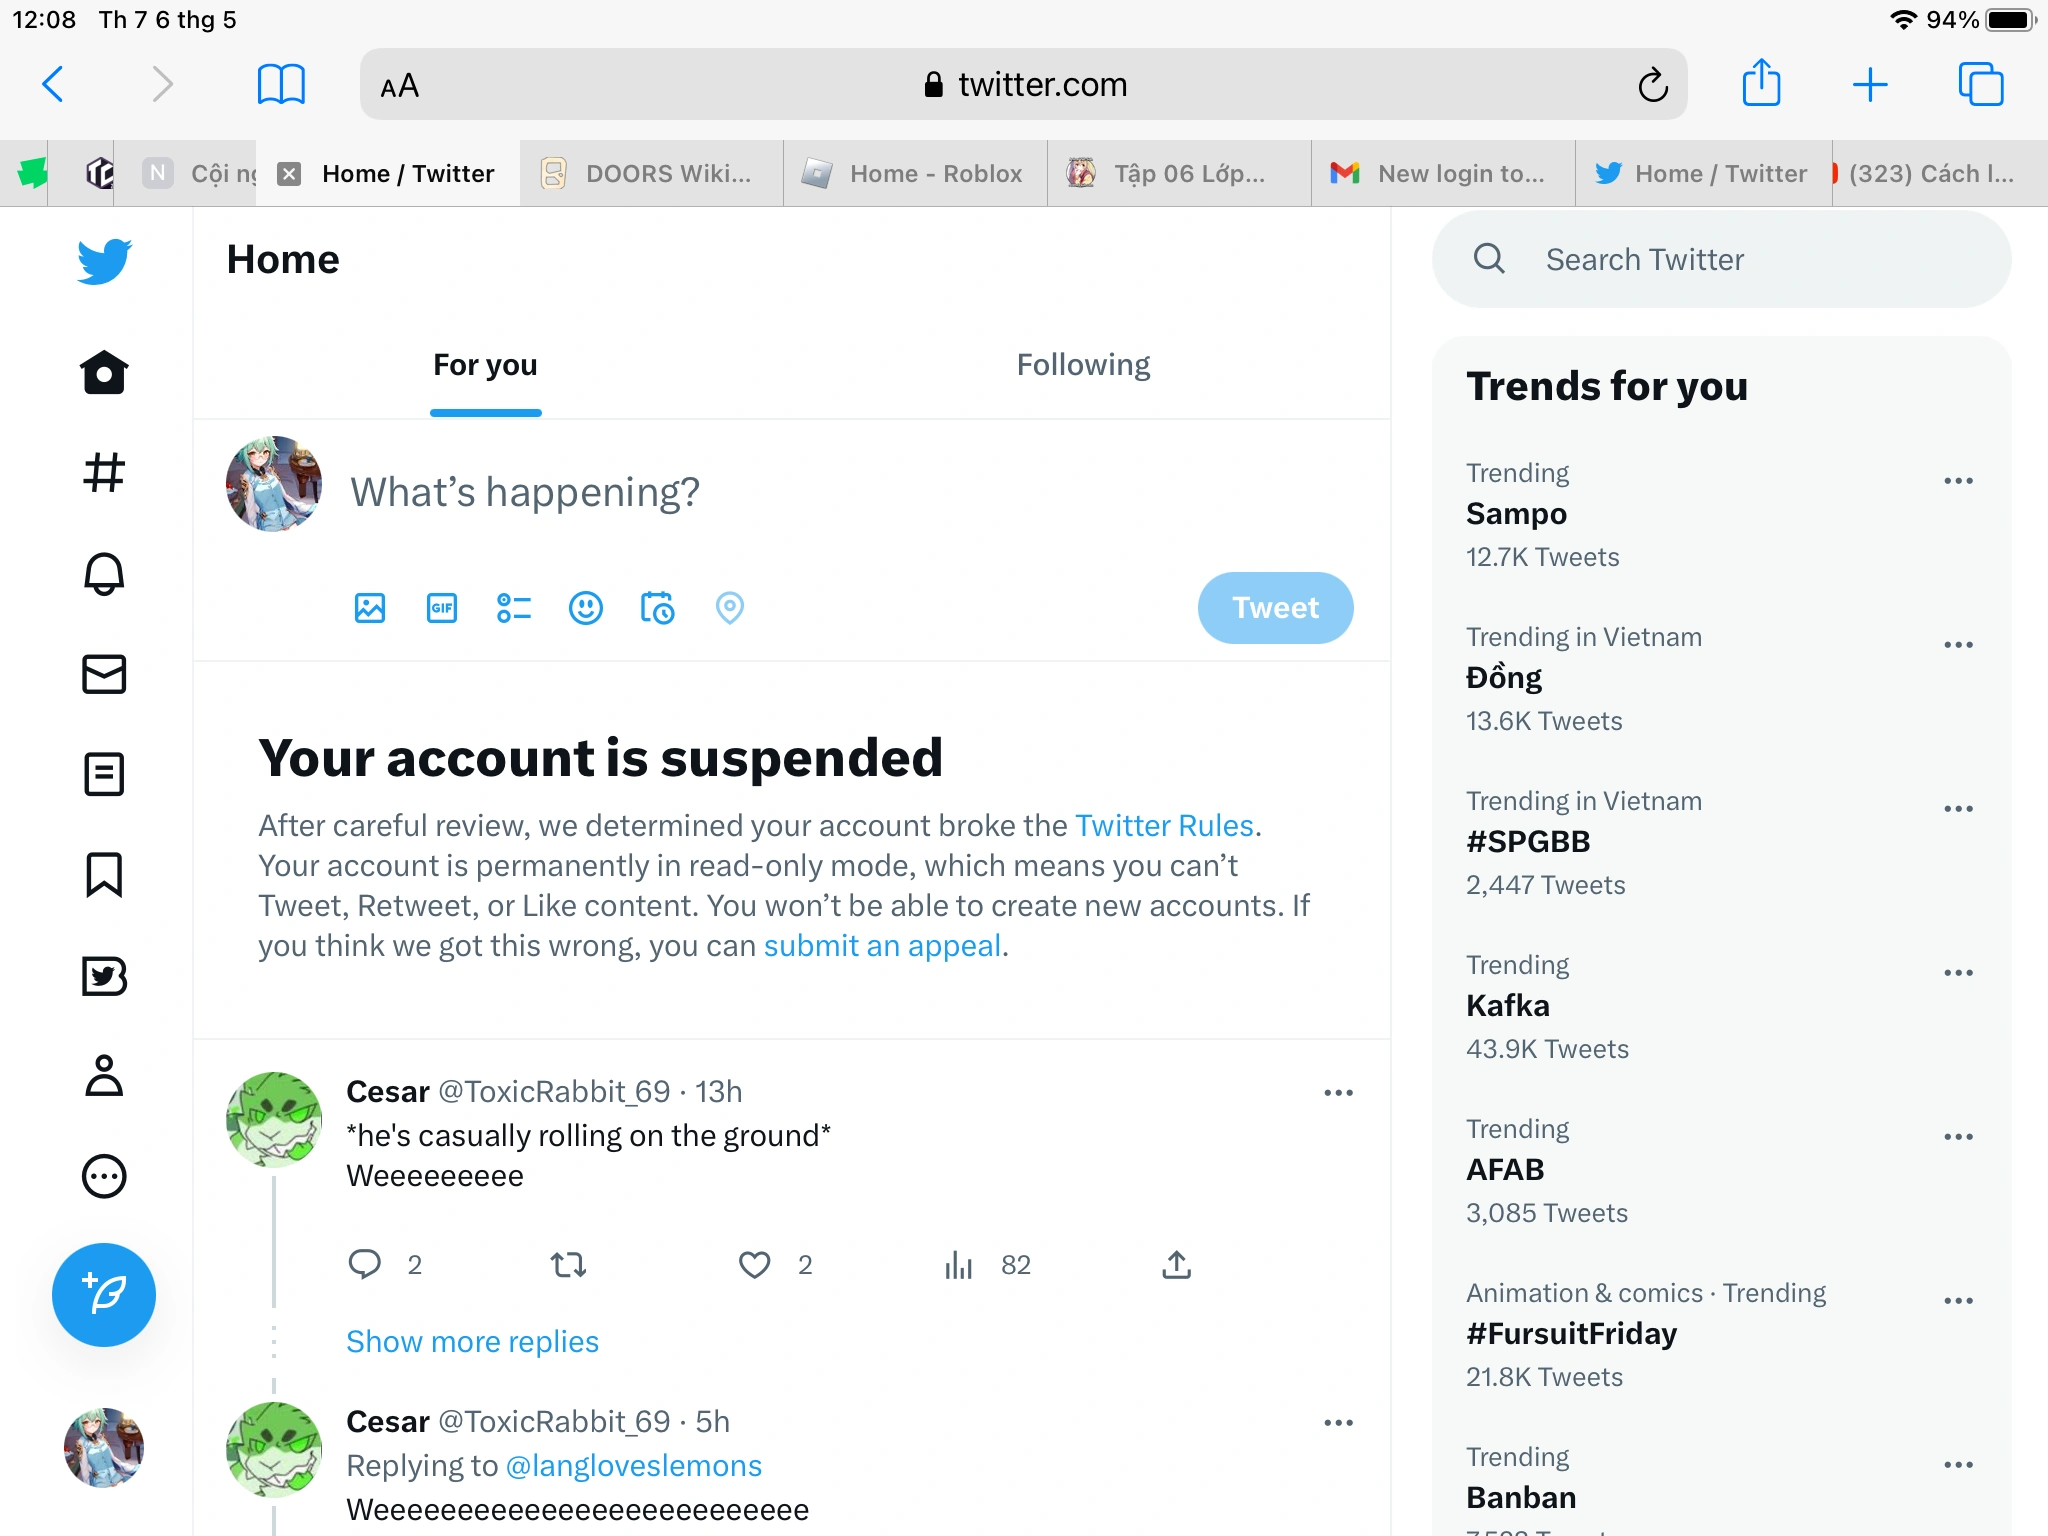Attach an image to the tweet
Screen dimensions: 2048x1536
point(369,608)
